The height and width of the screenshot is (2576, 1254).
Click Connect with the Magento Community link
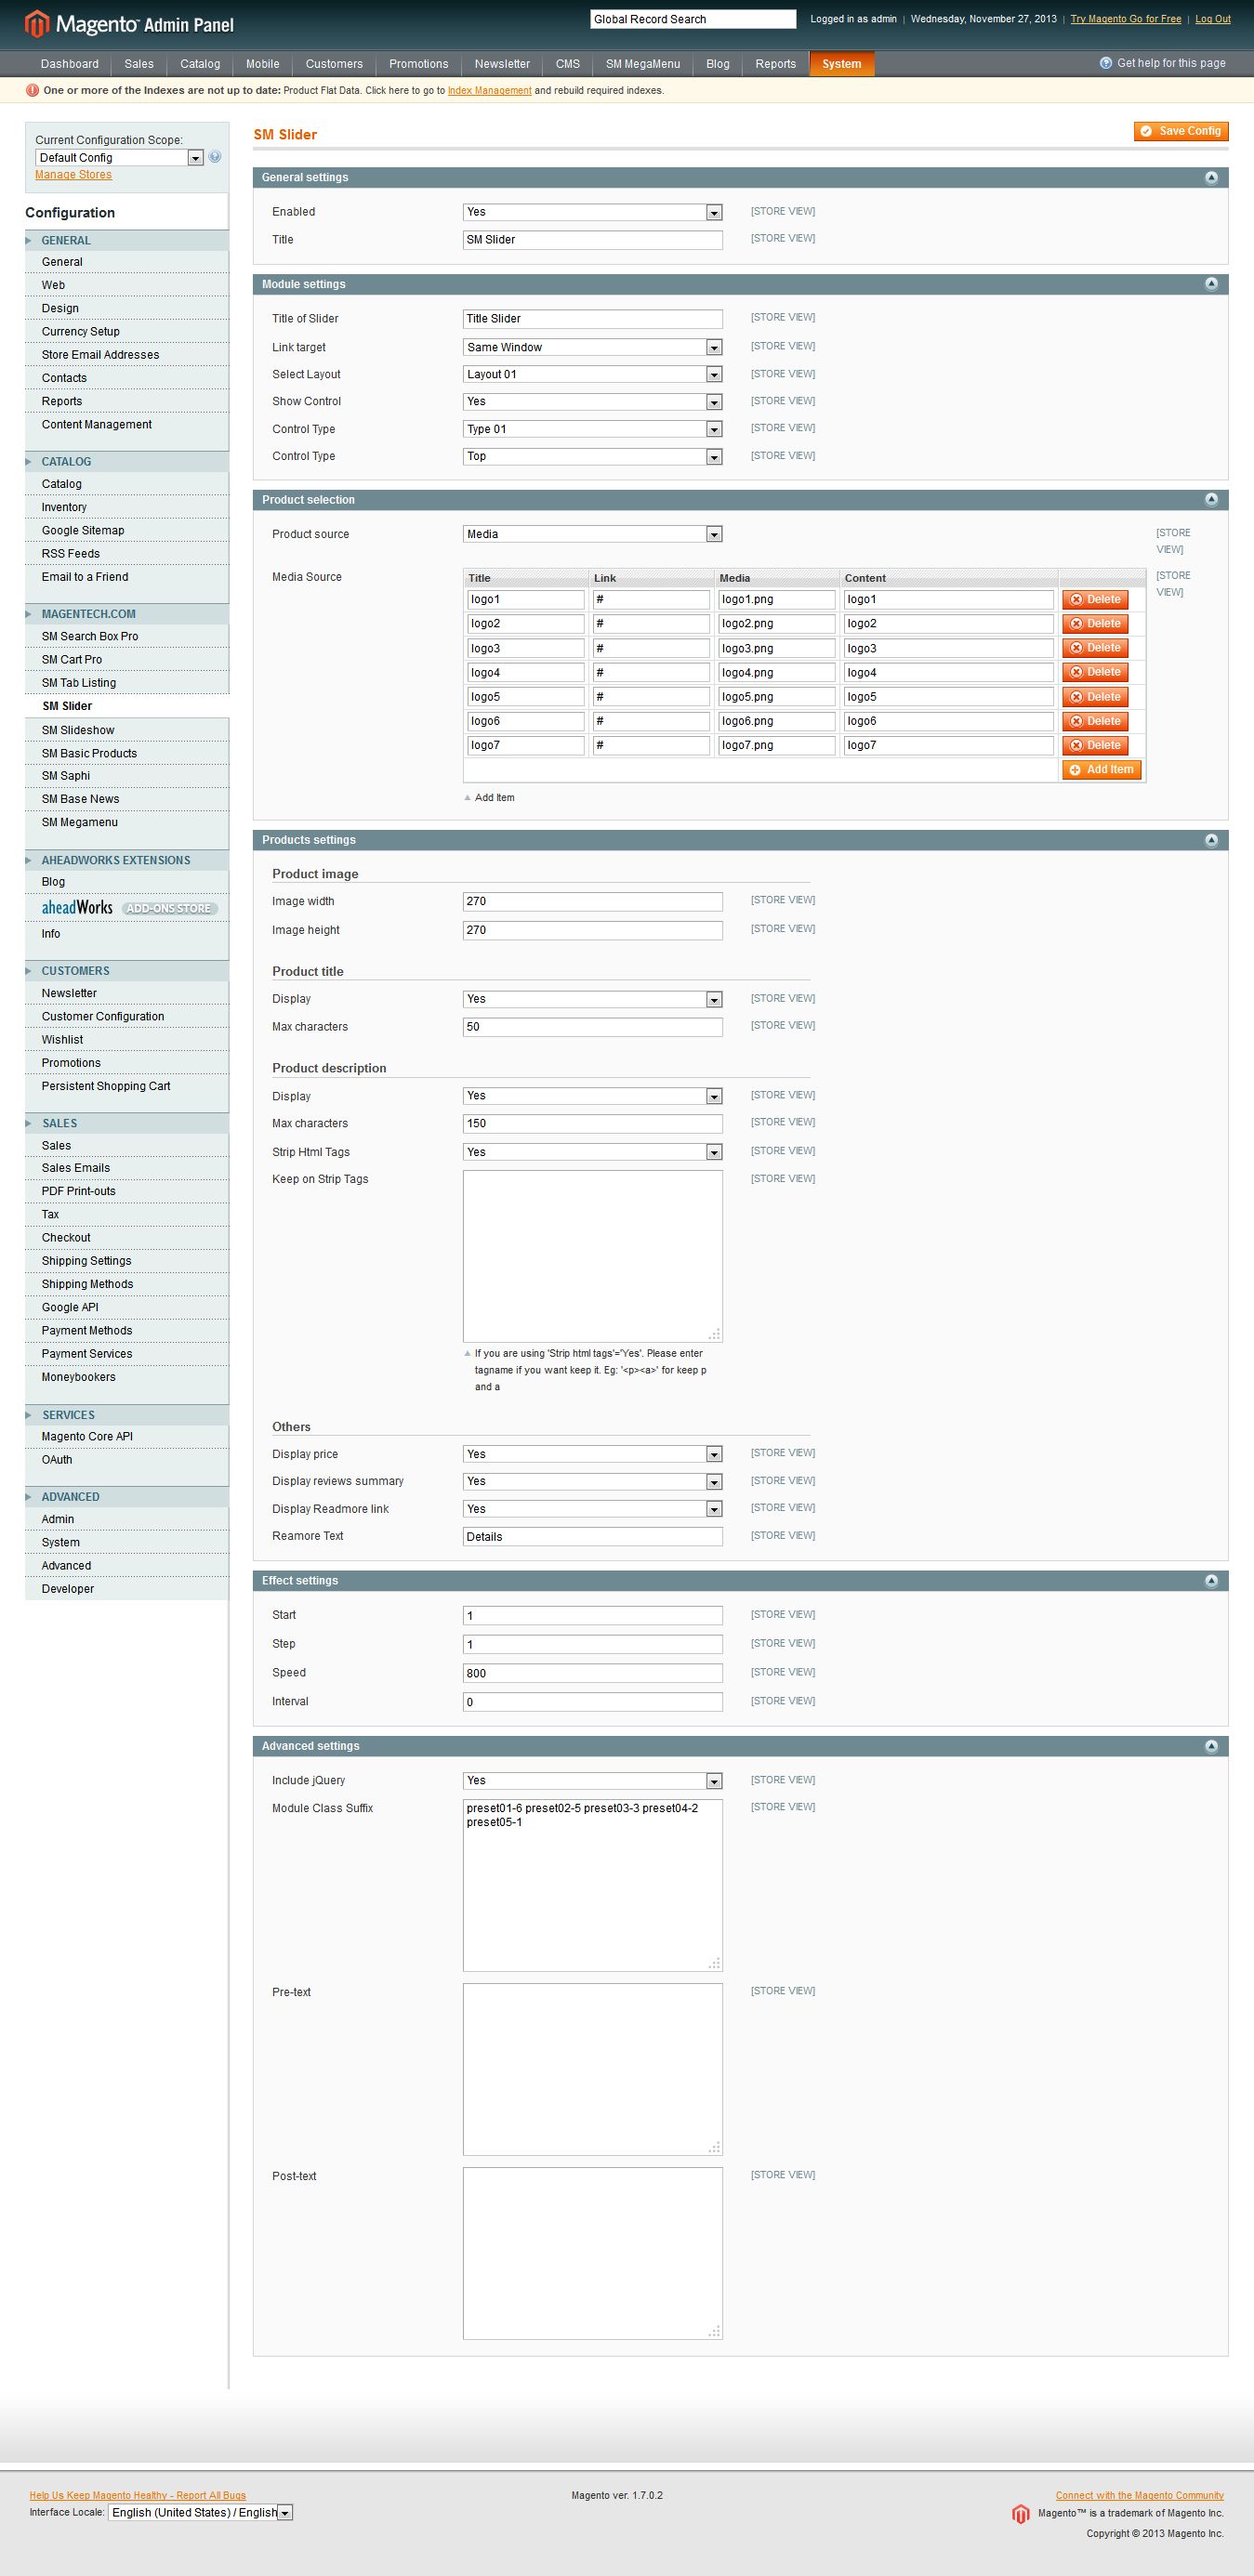pyautogui.click(x=1139, y=2495)
